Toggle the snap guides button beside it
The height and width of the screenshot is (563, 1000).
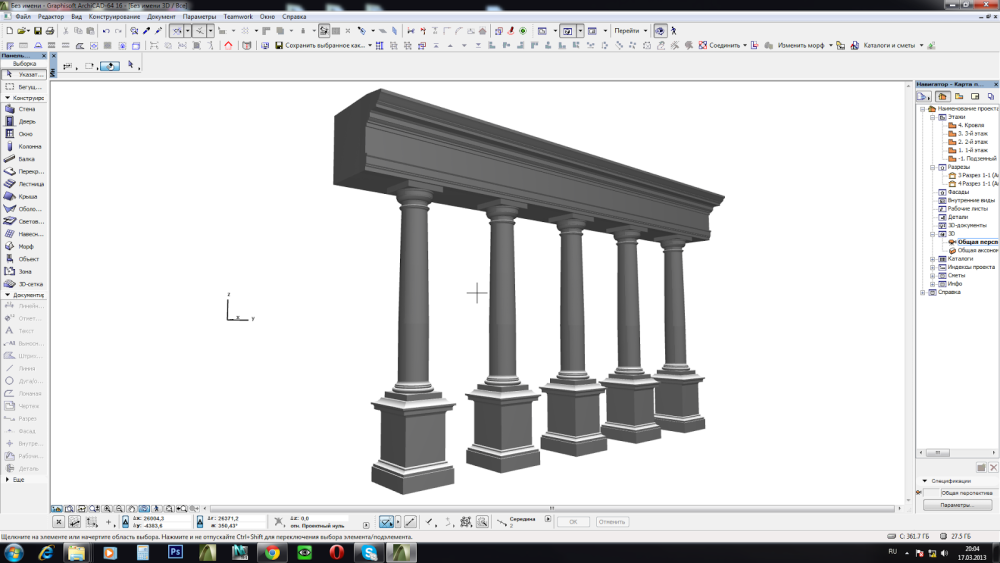[x=200, y=31]
